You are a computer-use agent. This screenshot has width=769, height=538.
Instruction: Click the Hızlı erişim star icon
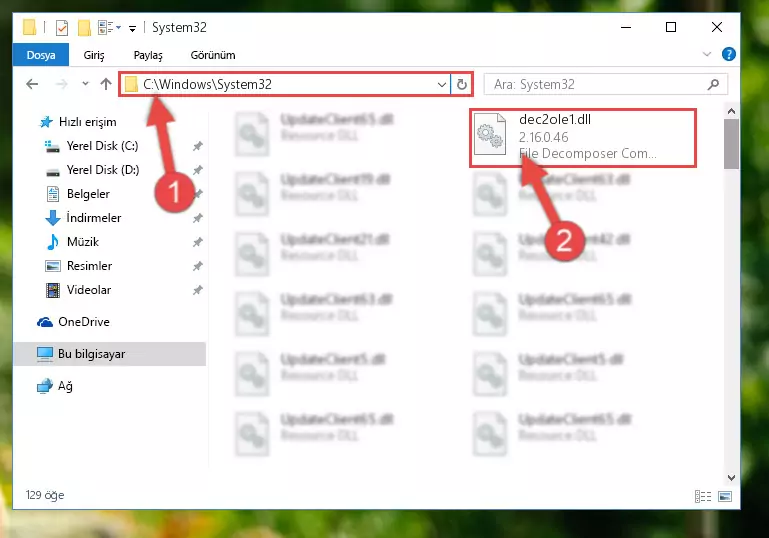46,122
